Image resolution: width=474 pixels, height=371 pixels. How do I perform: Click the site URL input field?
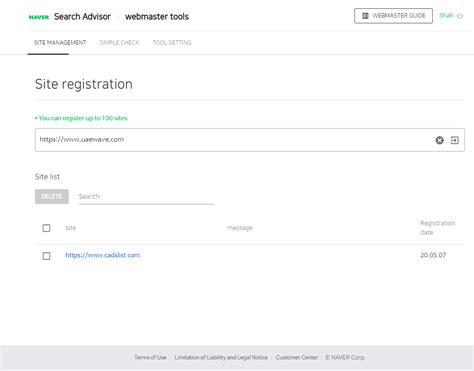coord(233,140)
